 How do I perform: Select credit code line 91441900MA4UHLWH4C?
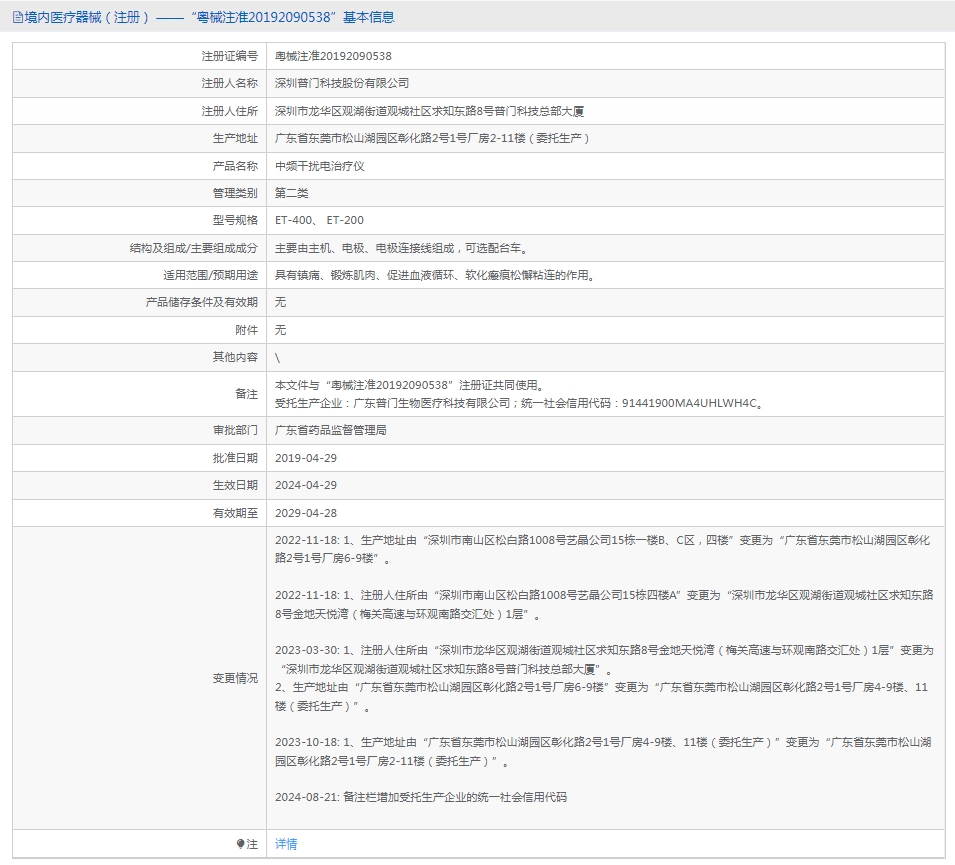520,403
